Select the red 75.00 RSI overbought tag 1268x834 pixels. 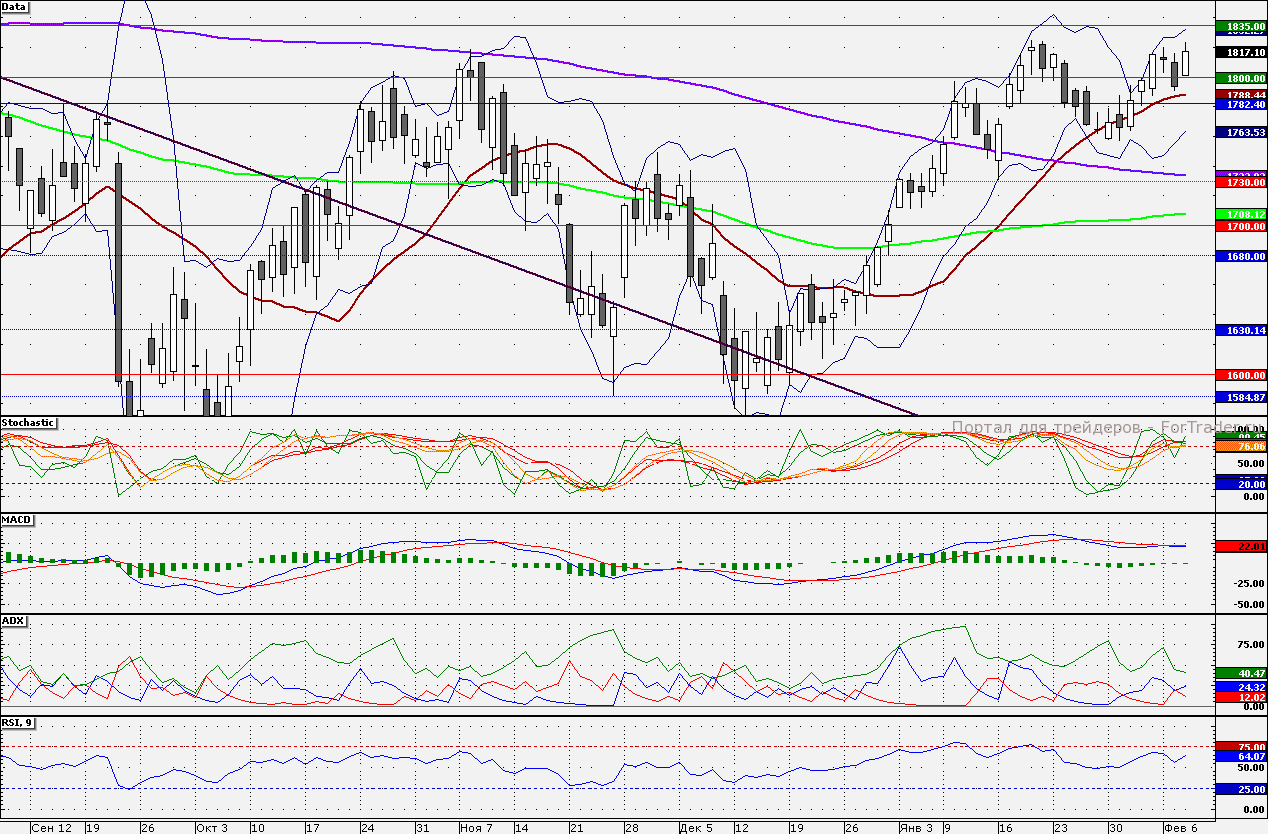tap(1240, 746)
